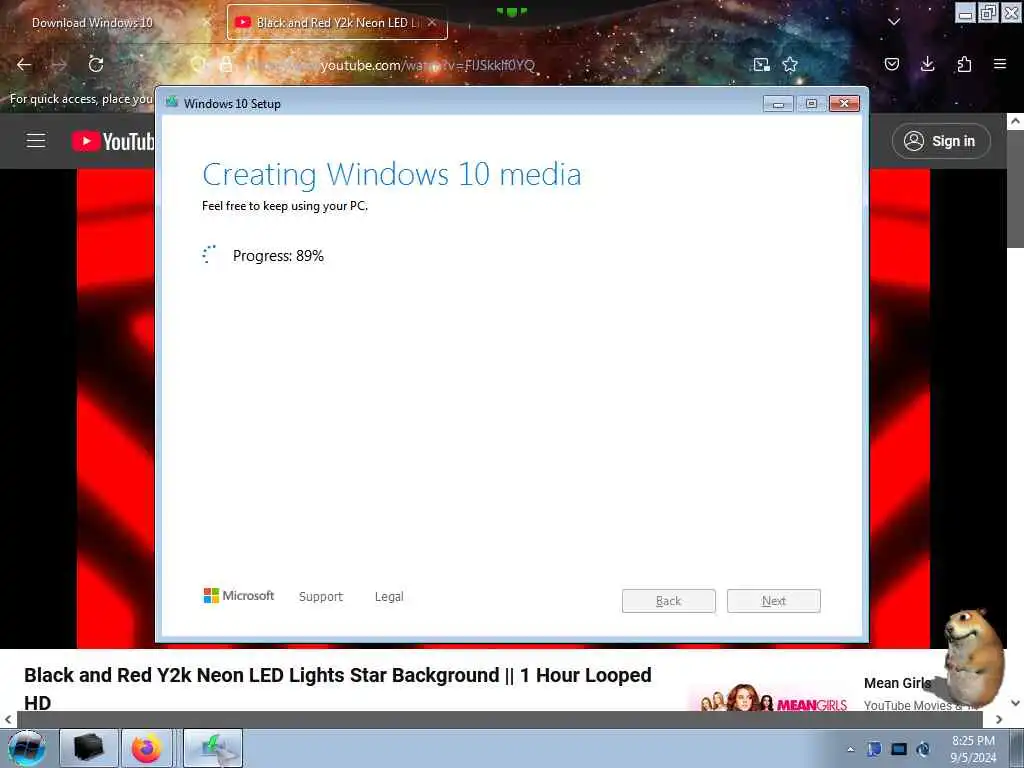Viewport: 1024px width, 768px height.
Task: Click the Progress: 89% text
Action: coord(278,256)
